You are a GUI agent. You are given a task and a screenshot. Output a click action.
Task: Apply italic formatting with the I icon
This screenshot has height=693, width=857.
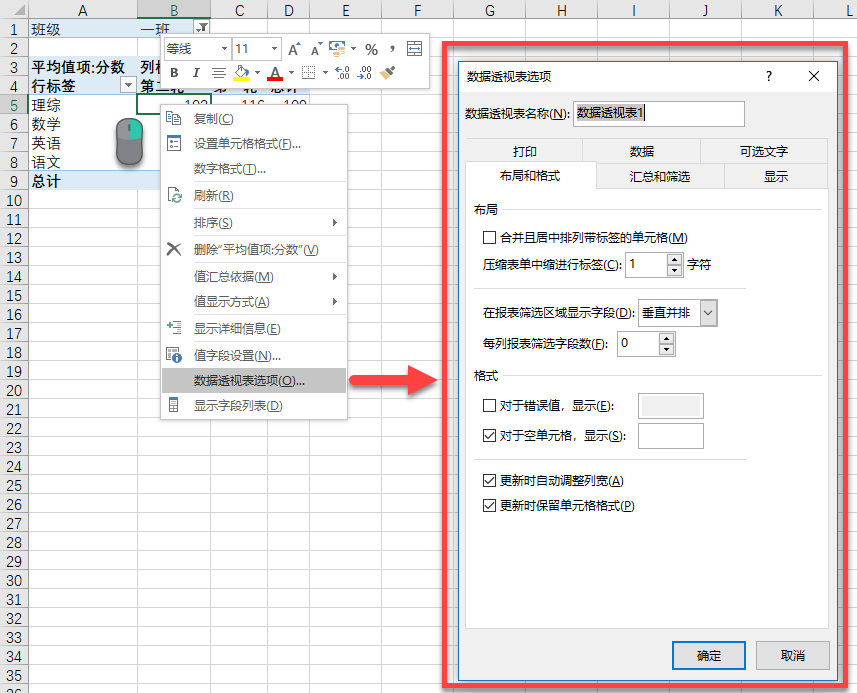[196, 72]
